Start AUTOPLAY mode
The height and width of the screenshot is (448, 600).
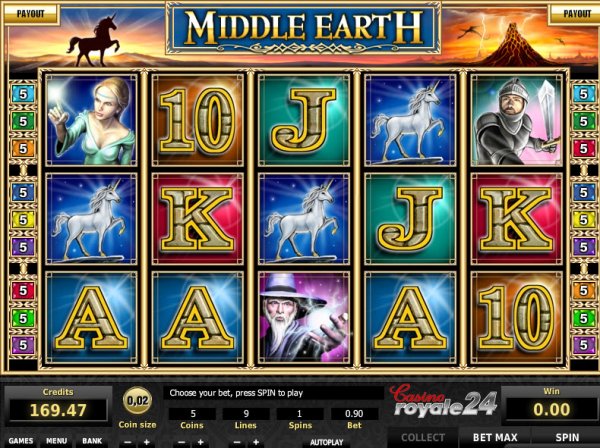326,442
